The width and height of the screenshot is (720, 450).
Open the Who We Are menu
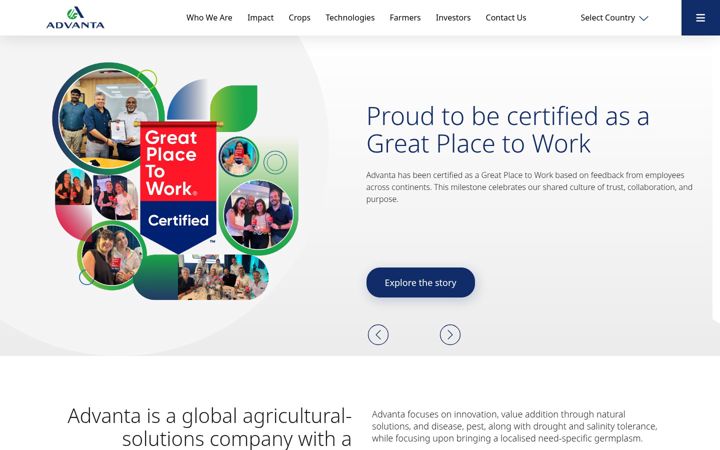(x=209, y=18)
